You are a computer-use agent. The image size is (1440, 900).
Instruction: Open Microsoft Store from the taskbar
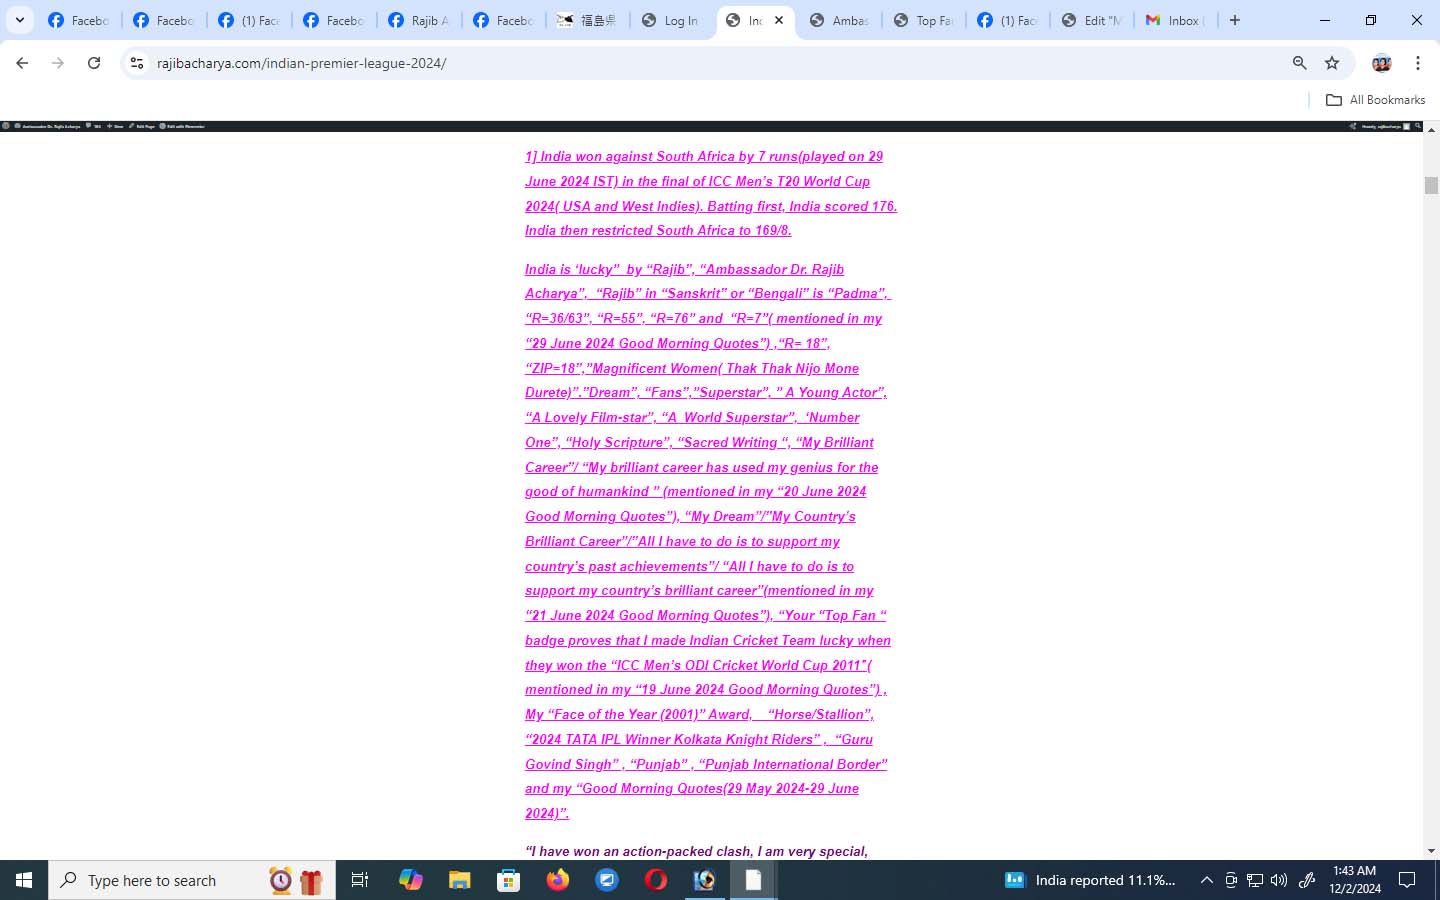[x=509, y=880]
